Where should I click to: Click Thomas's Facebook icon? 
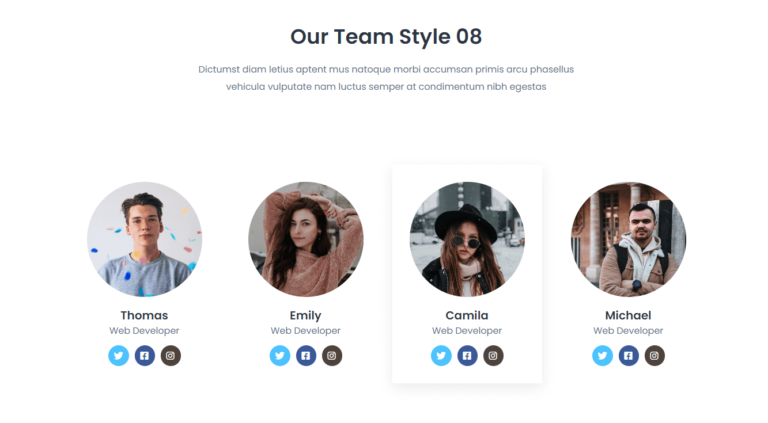pyautogui.click(x=144, y=355)
